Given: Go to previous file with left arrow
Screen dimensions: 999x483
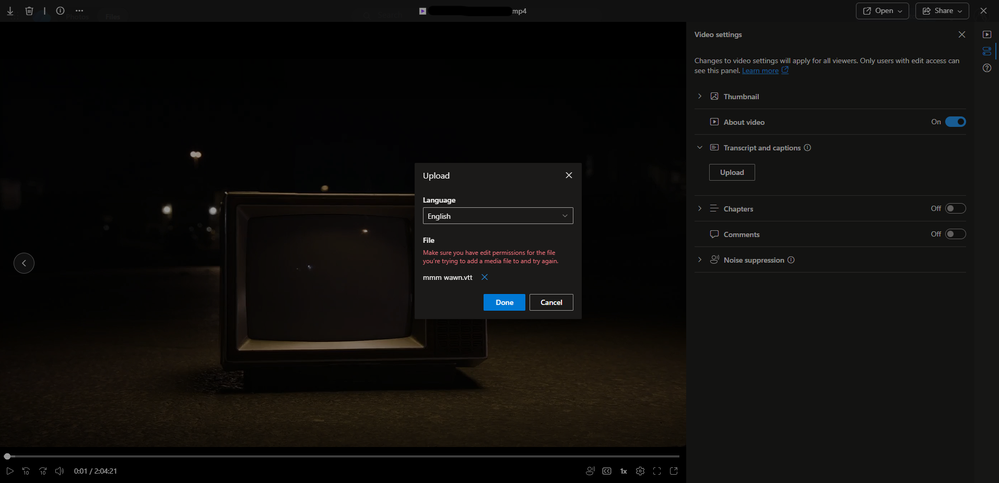Looking at the screenshot, I should tap(24, 263).
